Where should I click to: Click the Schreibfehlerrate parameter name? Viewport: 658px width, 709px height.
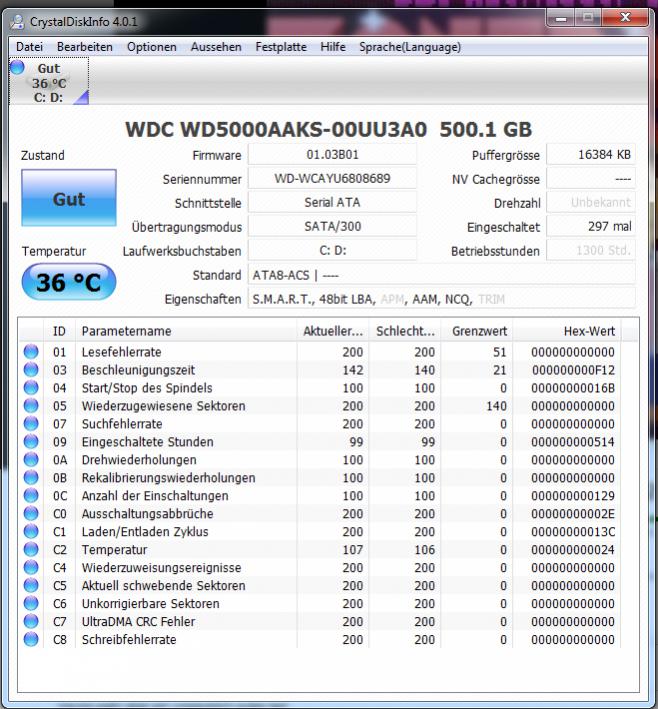(129, 639)
